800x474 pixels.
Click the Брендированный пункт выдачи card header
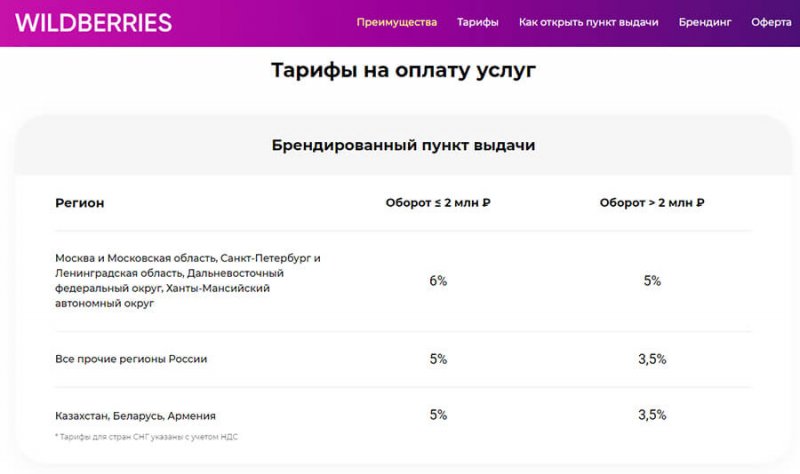(x=403, y=145)
